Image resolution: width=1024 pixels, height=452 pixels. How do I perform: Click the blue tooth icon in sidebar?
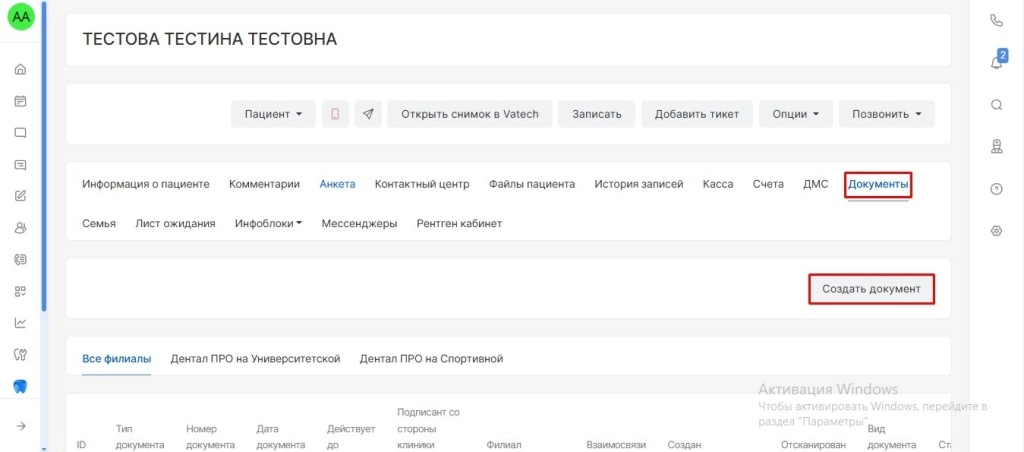20,386
